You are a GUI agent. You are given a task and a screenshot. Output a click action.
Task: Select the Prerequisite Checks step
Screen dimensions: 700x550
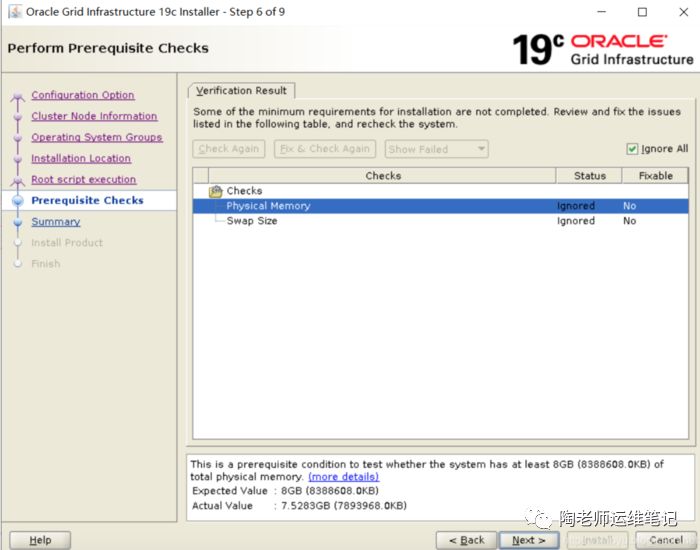point(88,200)
